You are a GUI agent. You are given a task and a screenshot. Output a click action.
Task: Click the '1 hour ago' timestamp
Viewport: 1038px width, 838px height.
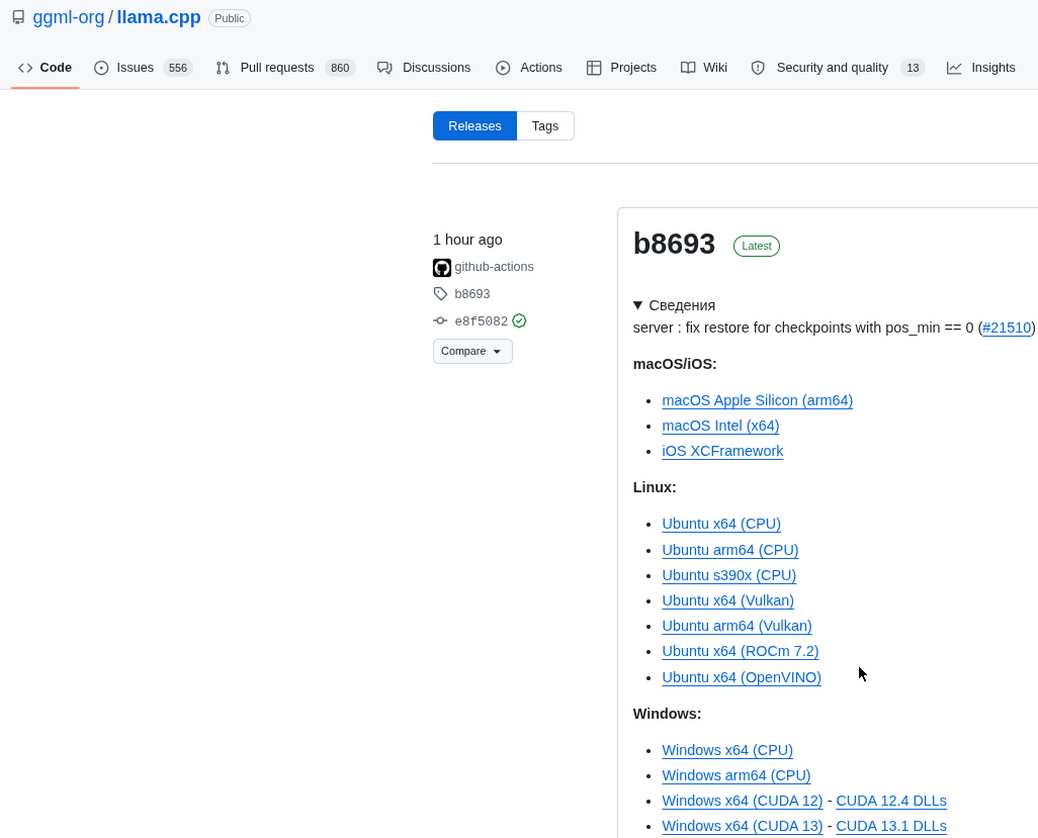pos(467,240)
